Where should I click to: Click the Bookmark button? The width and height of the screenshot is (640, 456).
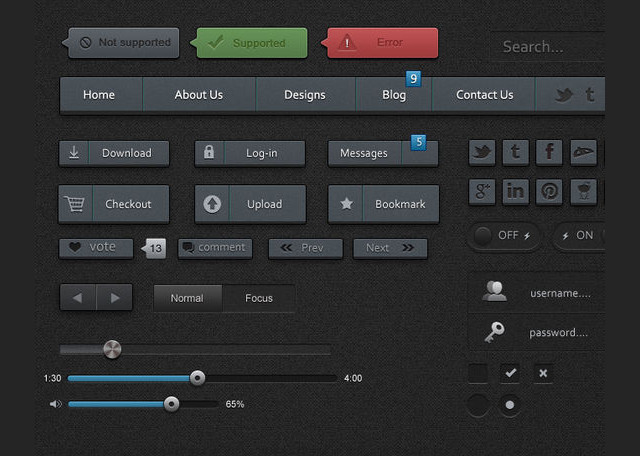[384, 204]
